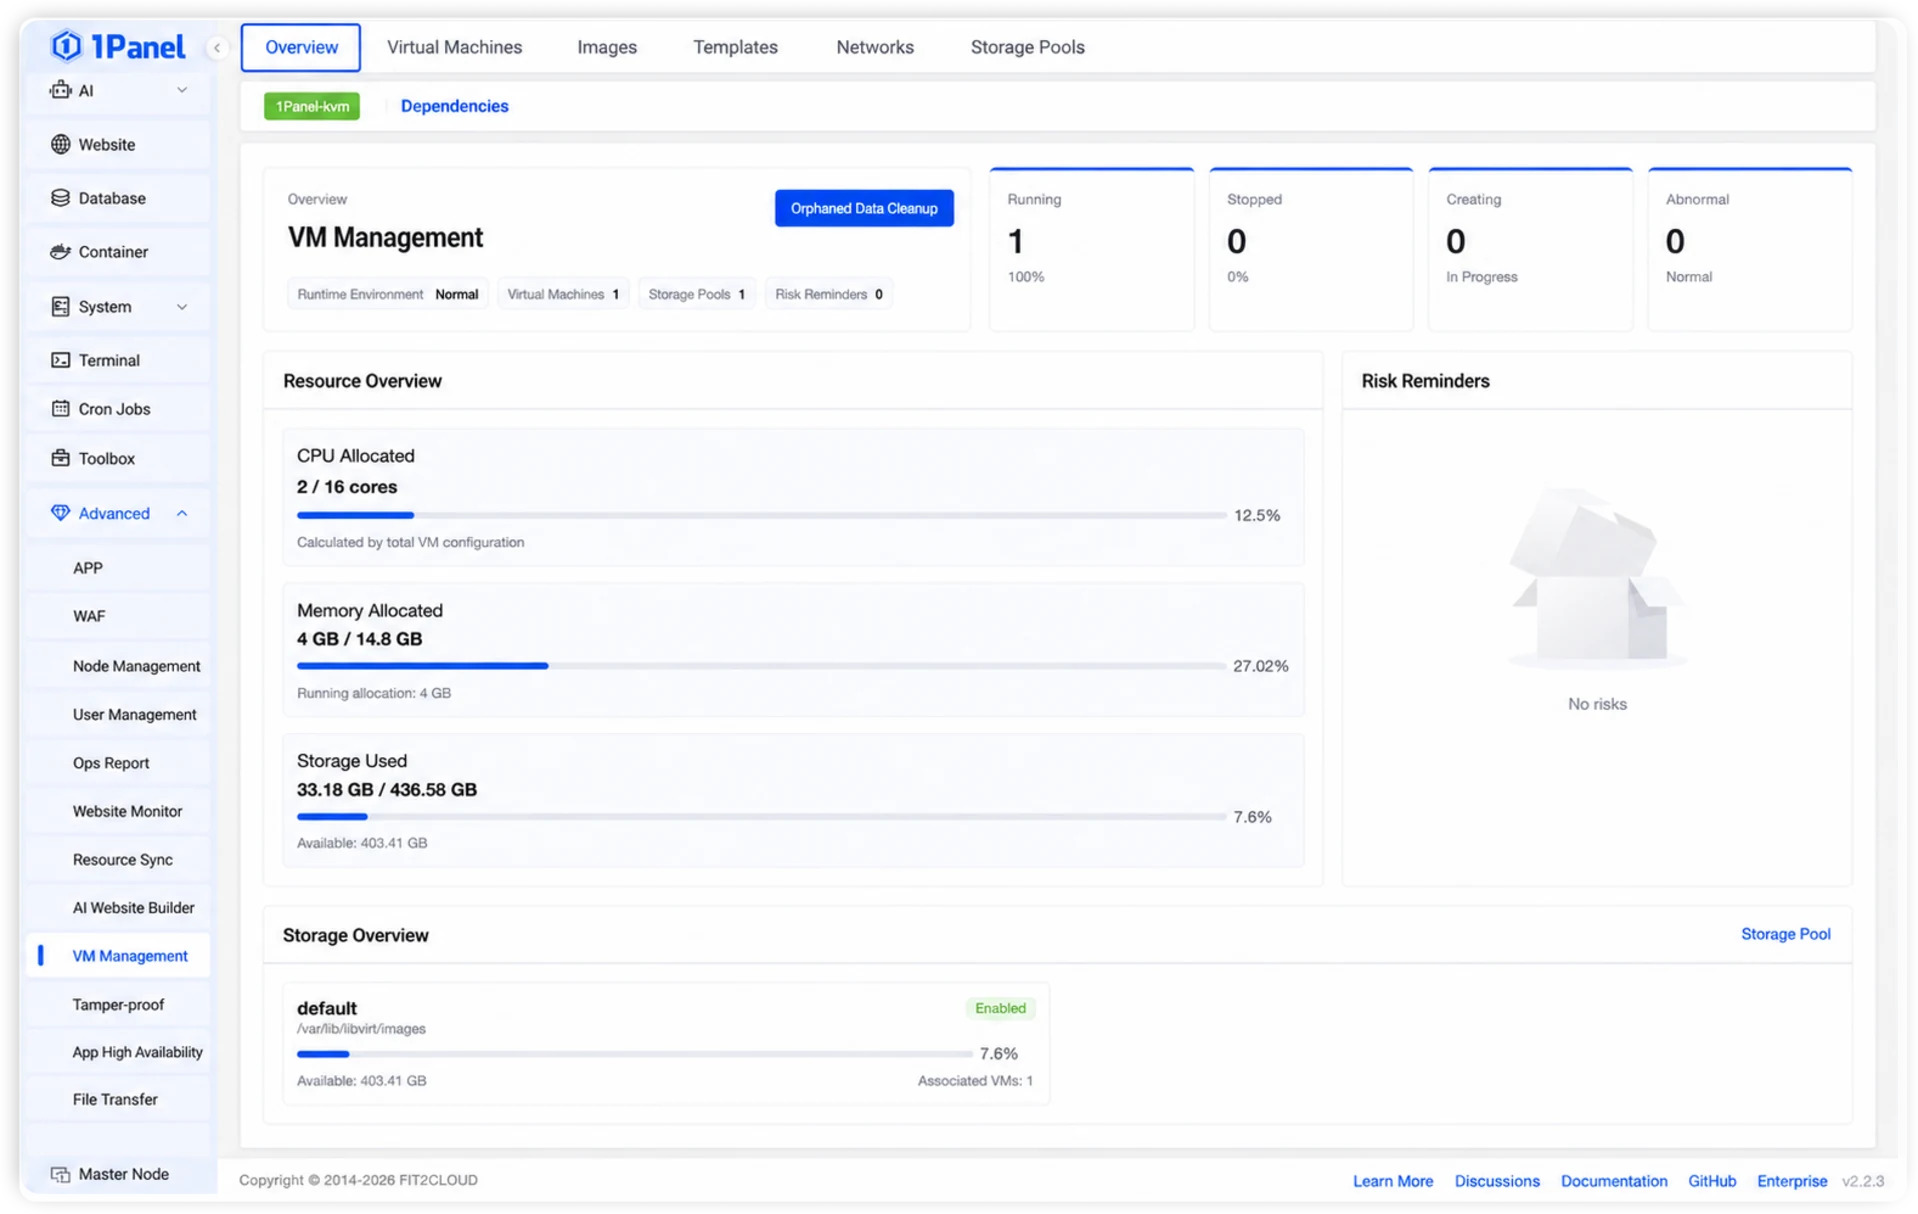1918x1214 pixels.
Task: Click the Database stack icon
Action: 60,198
